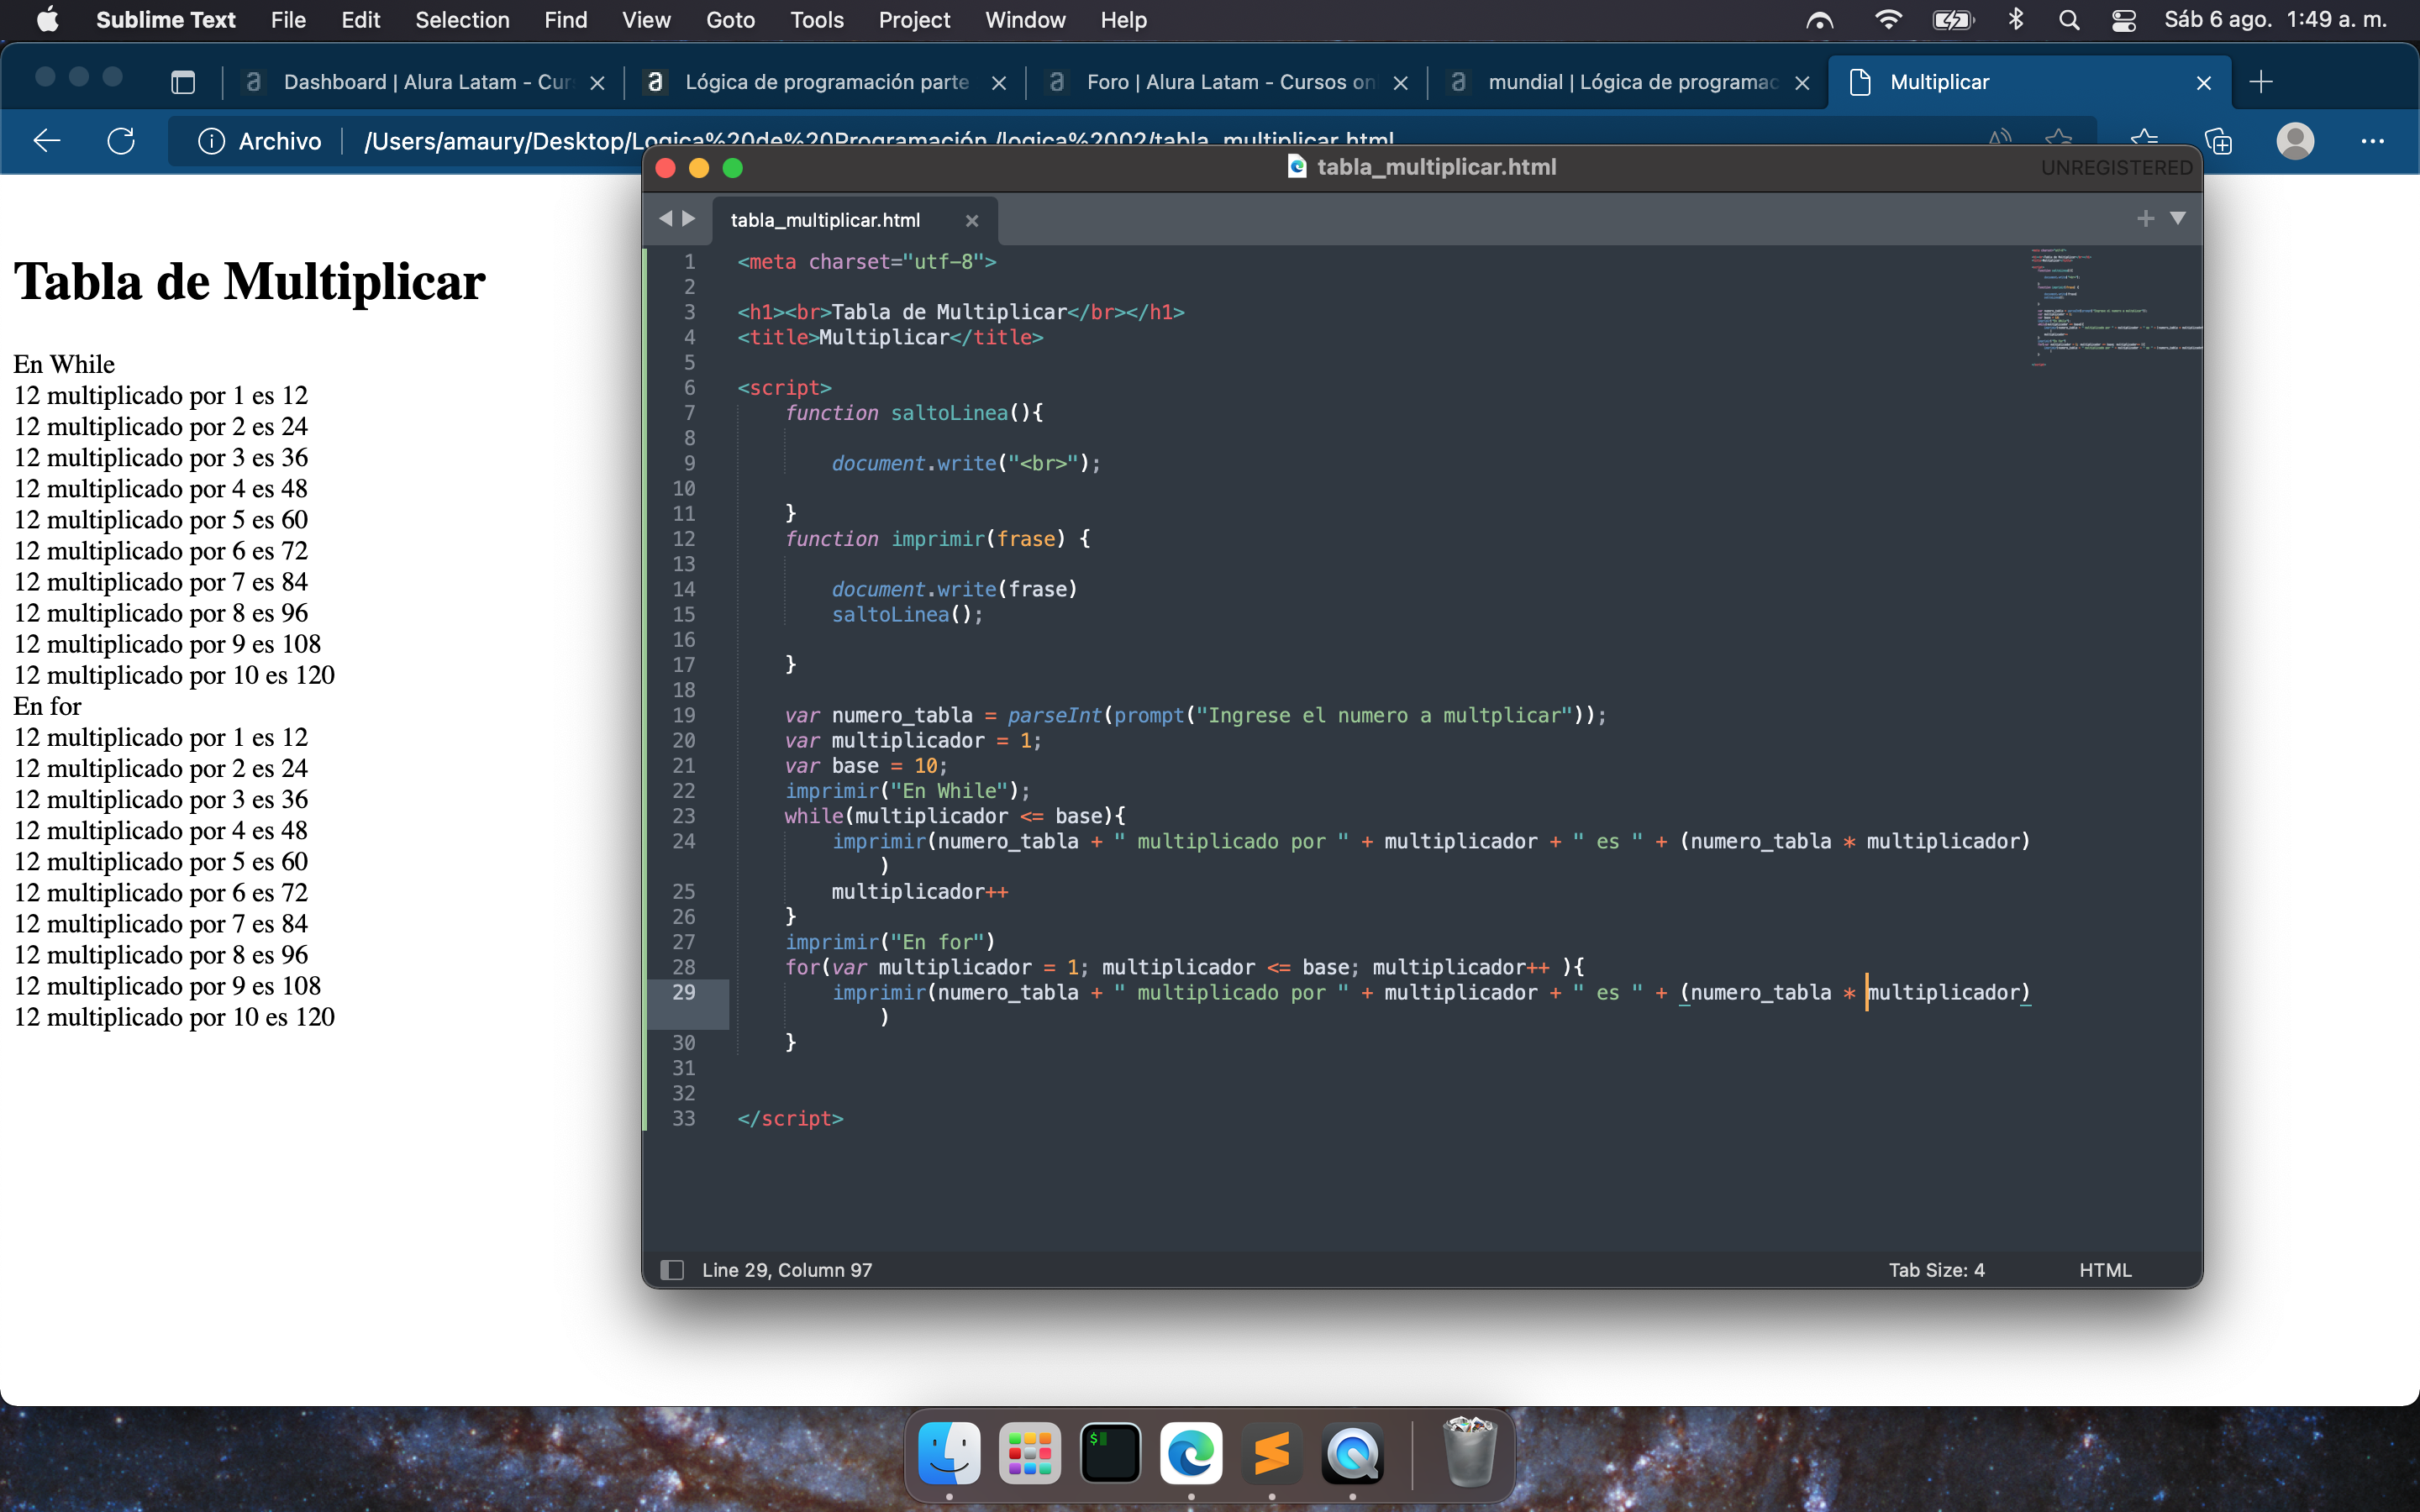Click date and time in menu bar
Image resolution: width=2420 pixels, height=1512 pixels.
(2275, 20)
